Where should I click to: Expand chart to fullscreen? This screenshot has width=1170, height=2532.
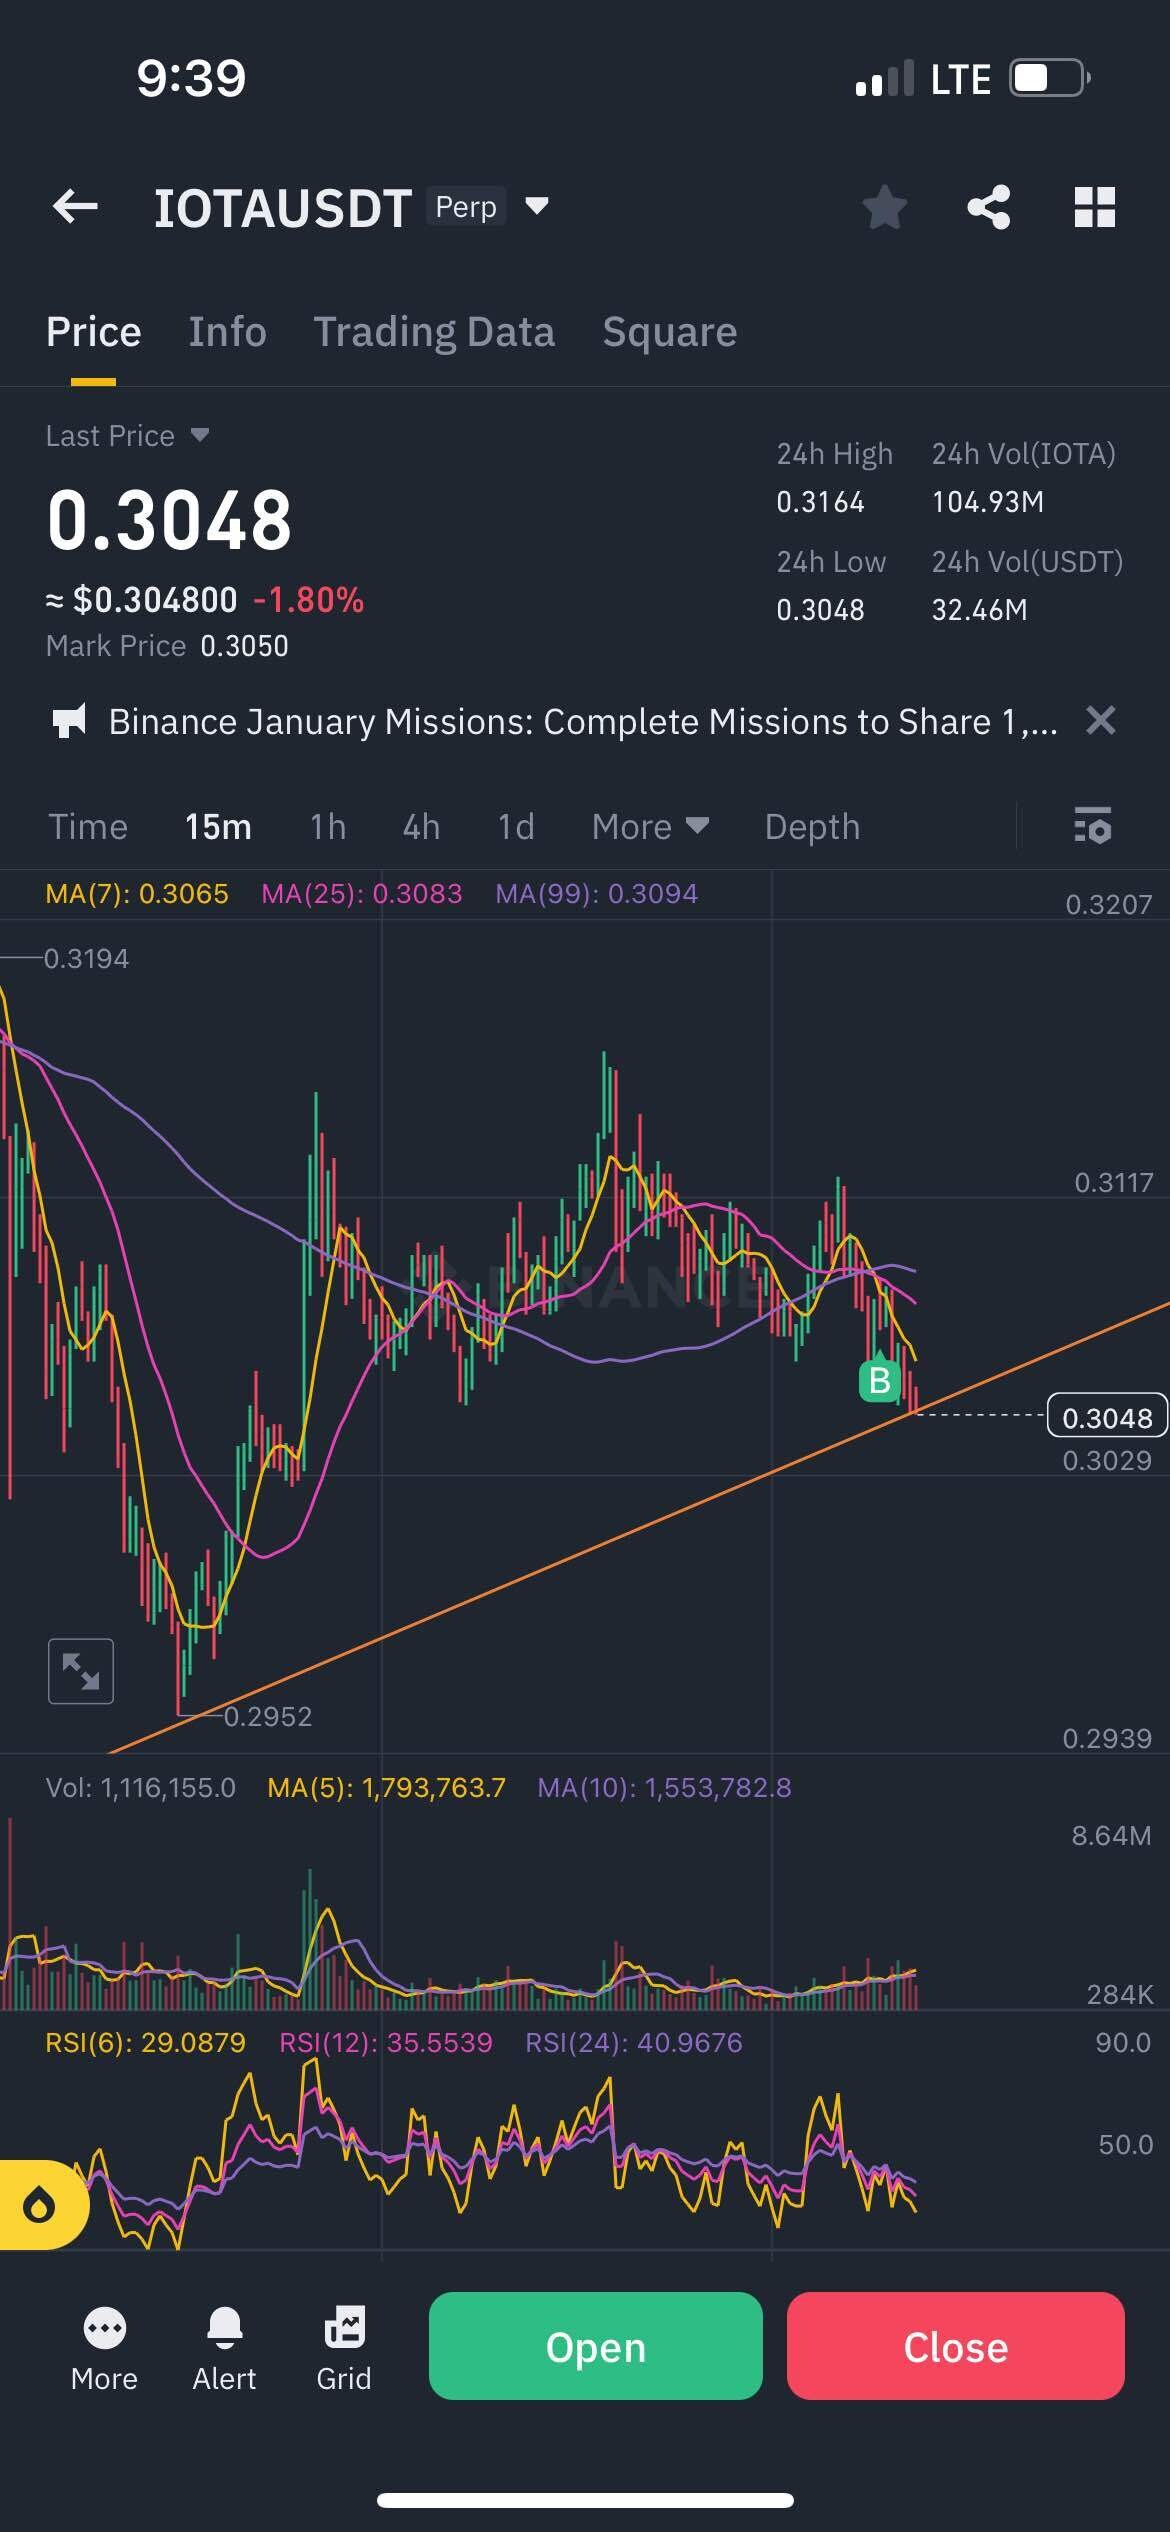[81, 1671]
